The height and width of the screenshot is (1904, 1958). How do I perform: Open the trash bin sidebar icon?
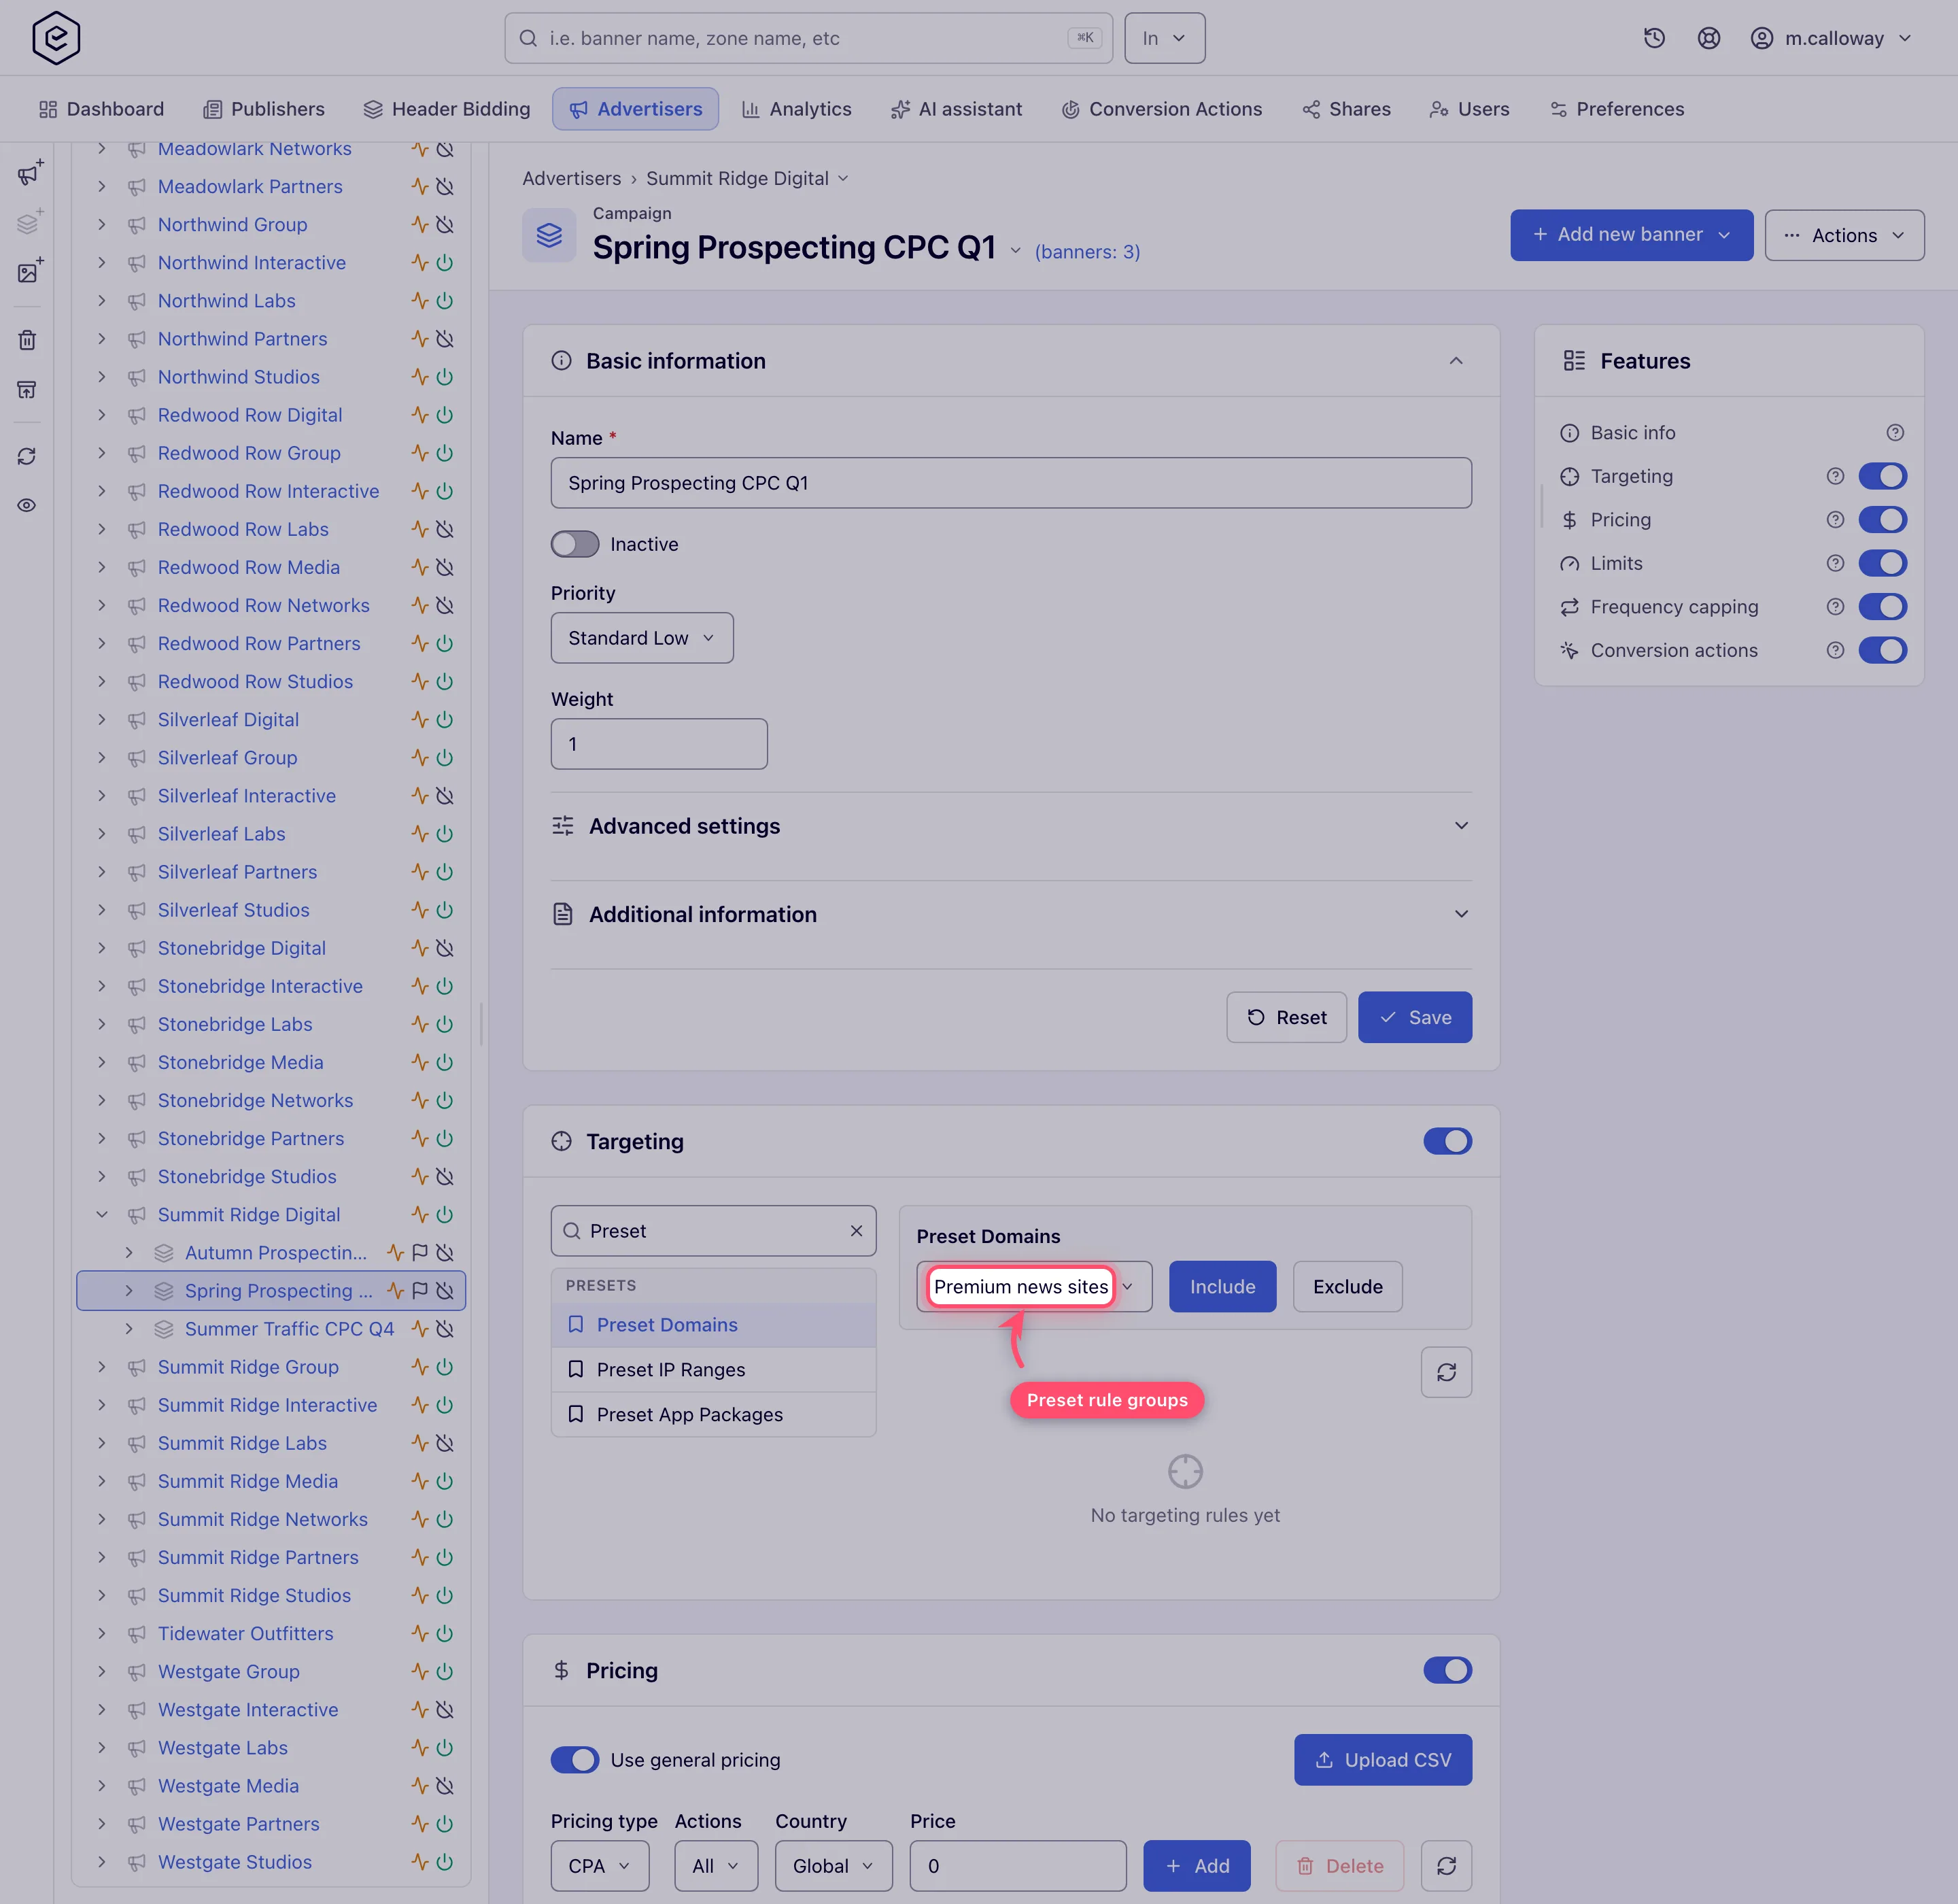(27, 340)
